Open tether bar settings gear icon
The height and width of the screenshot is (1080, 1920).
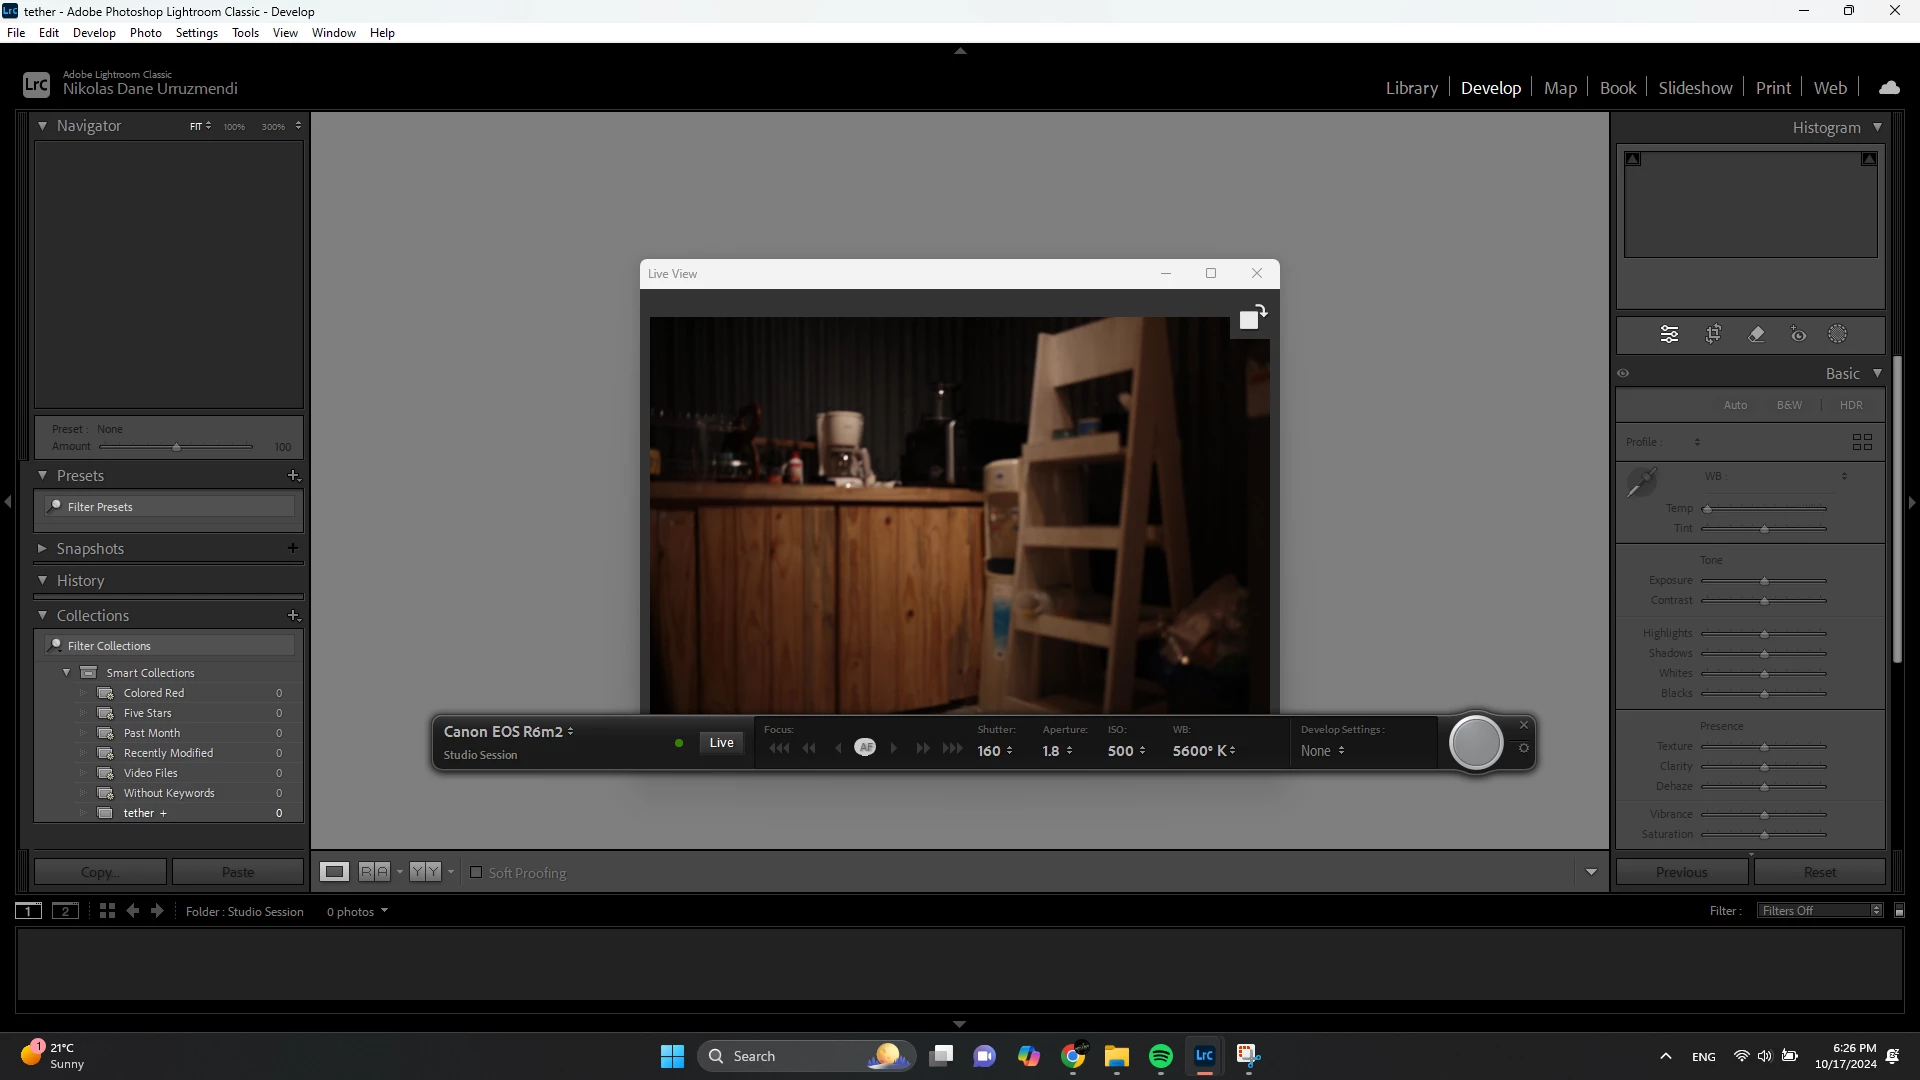click(1524, 749)
